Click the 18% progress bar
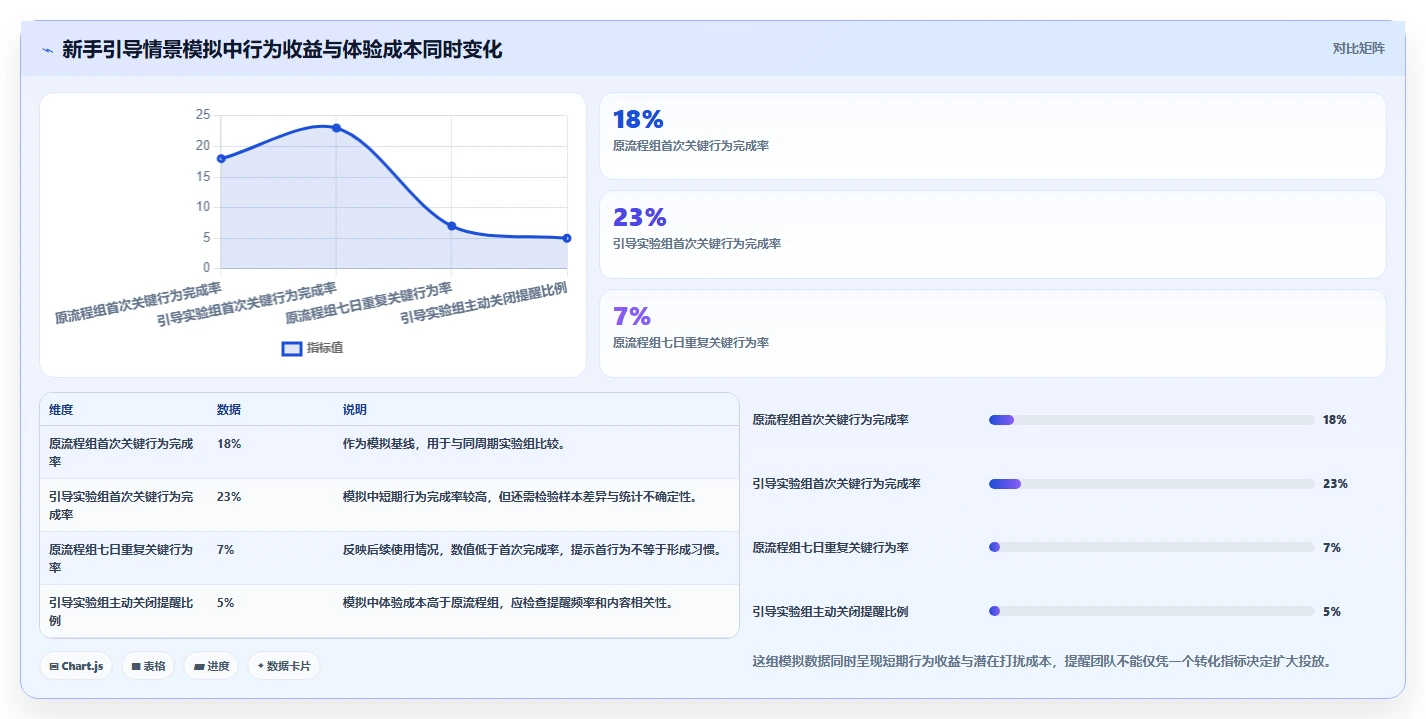Image resolution: width=1426 pixels, height=719 pixels. tap(1151, 420)
